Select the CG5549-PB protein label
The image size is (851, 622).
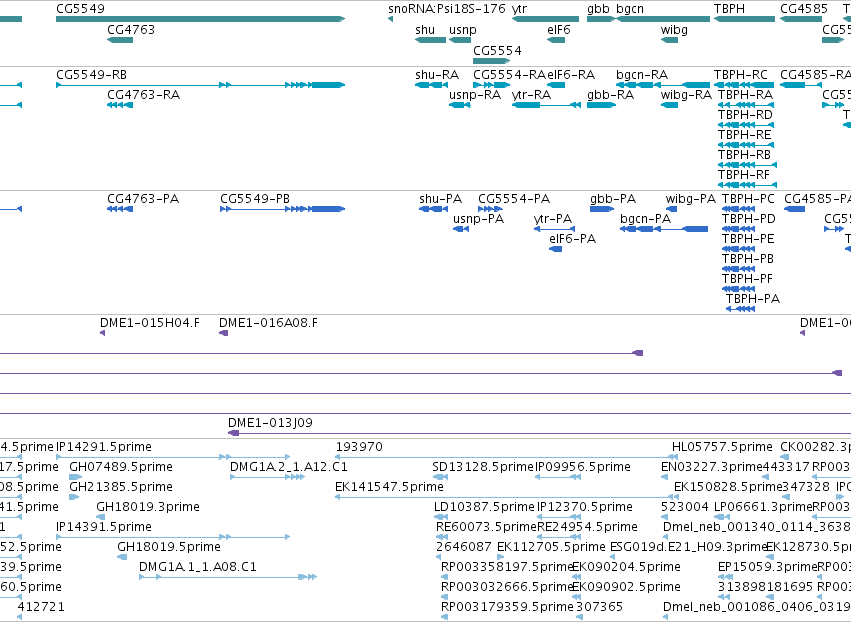pos(255,199)
